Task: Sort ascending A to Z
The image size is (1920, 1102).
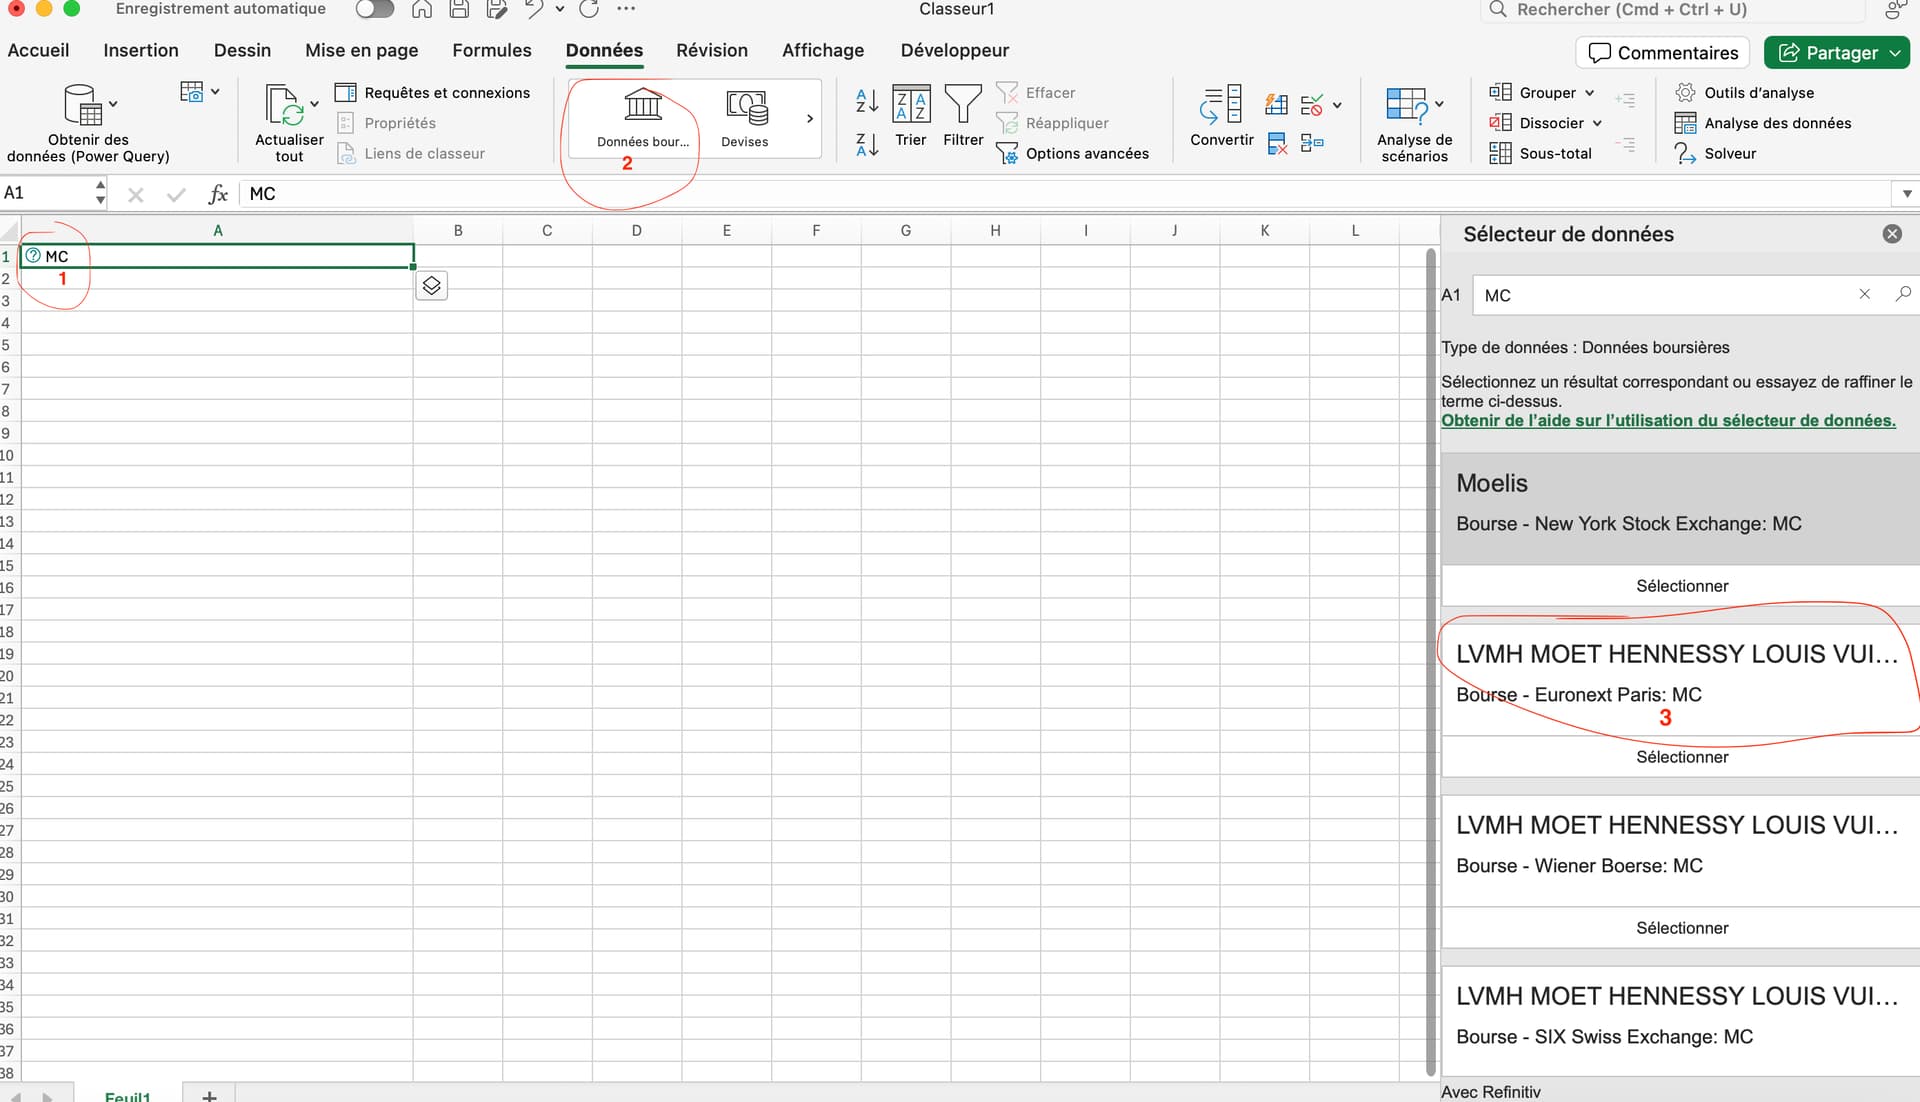Action: (867, 101)
